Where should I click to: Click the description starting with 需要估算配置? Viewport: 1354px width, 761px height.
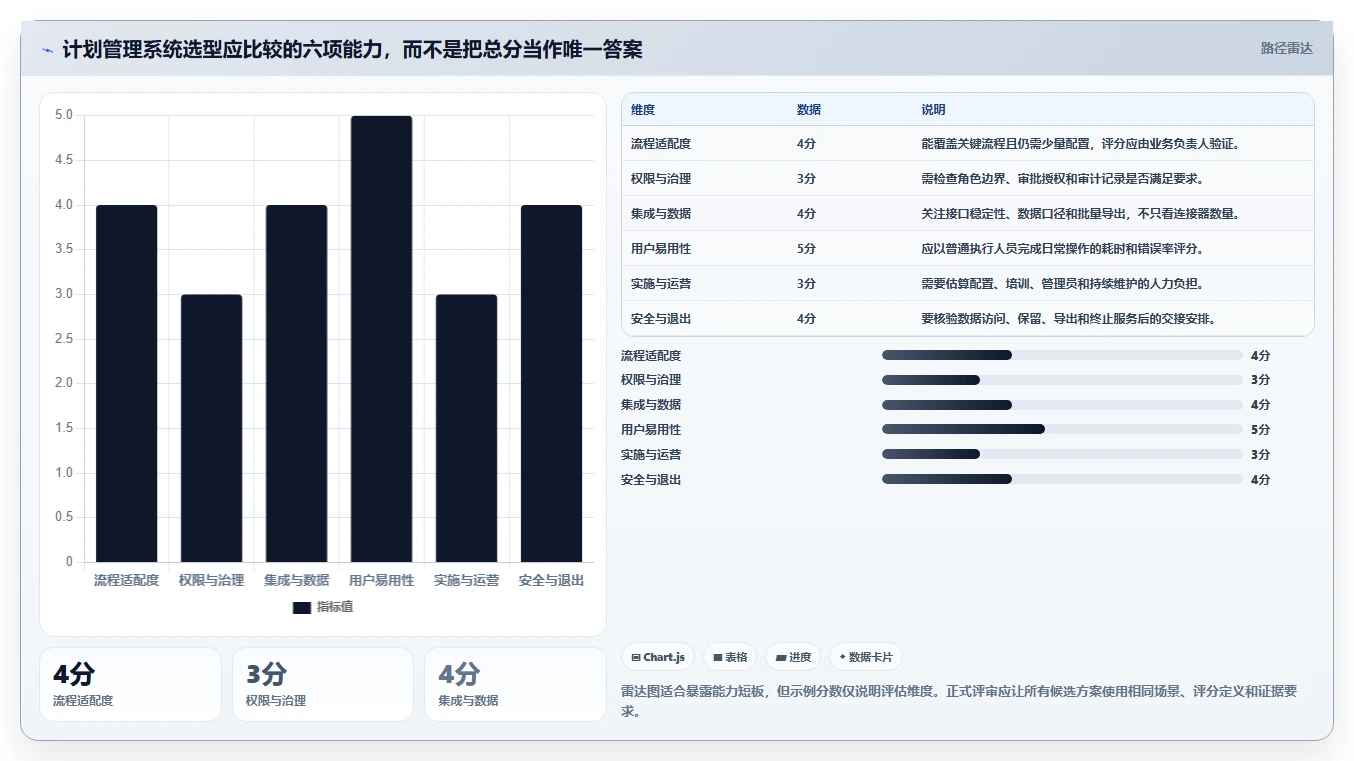pyautogui.click(x=1062, y=284)
